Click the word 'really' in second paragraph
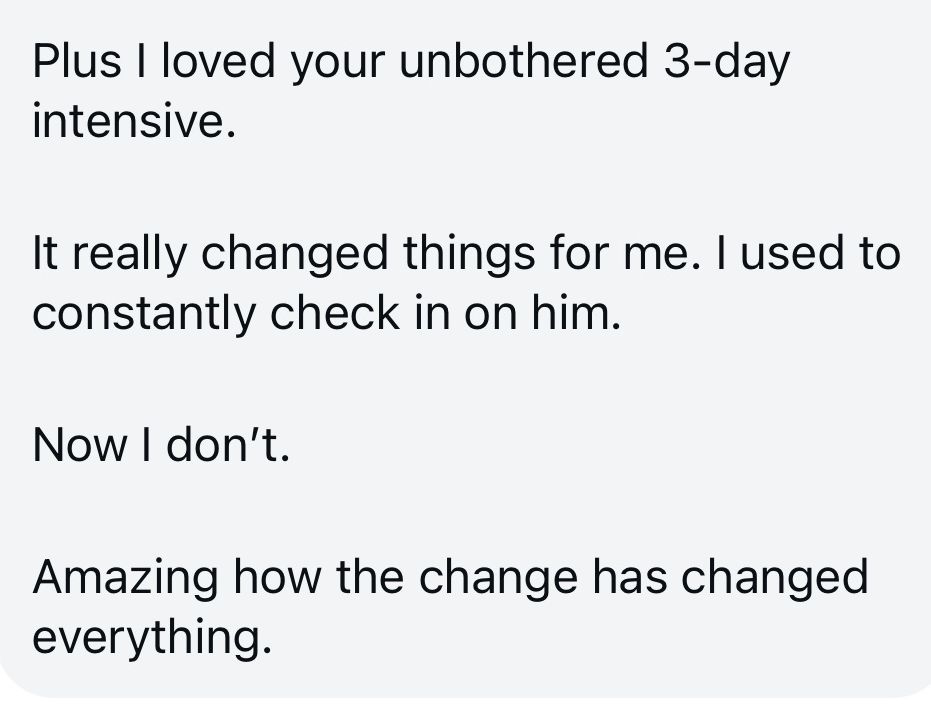Screen dimensions: 931x705 130,254
